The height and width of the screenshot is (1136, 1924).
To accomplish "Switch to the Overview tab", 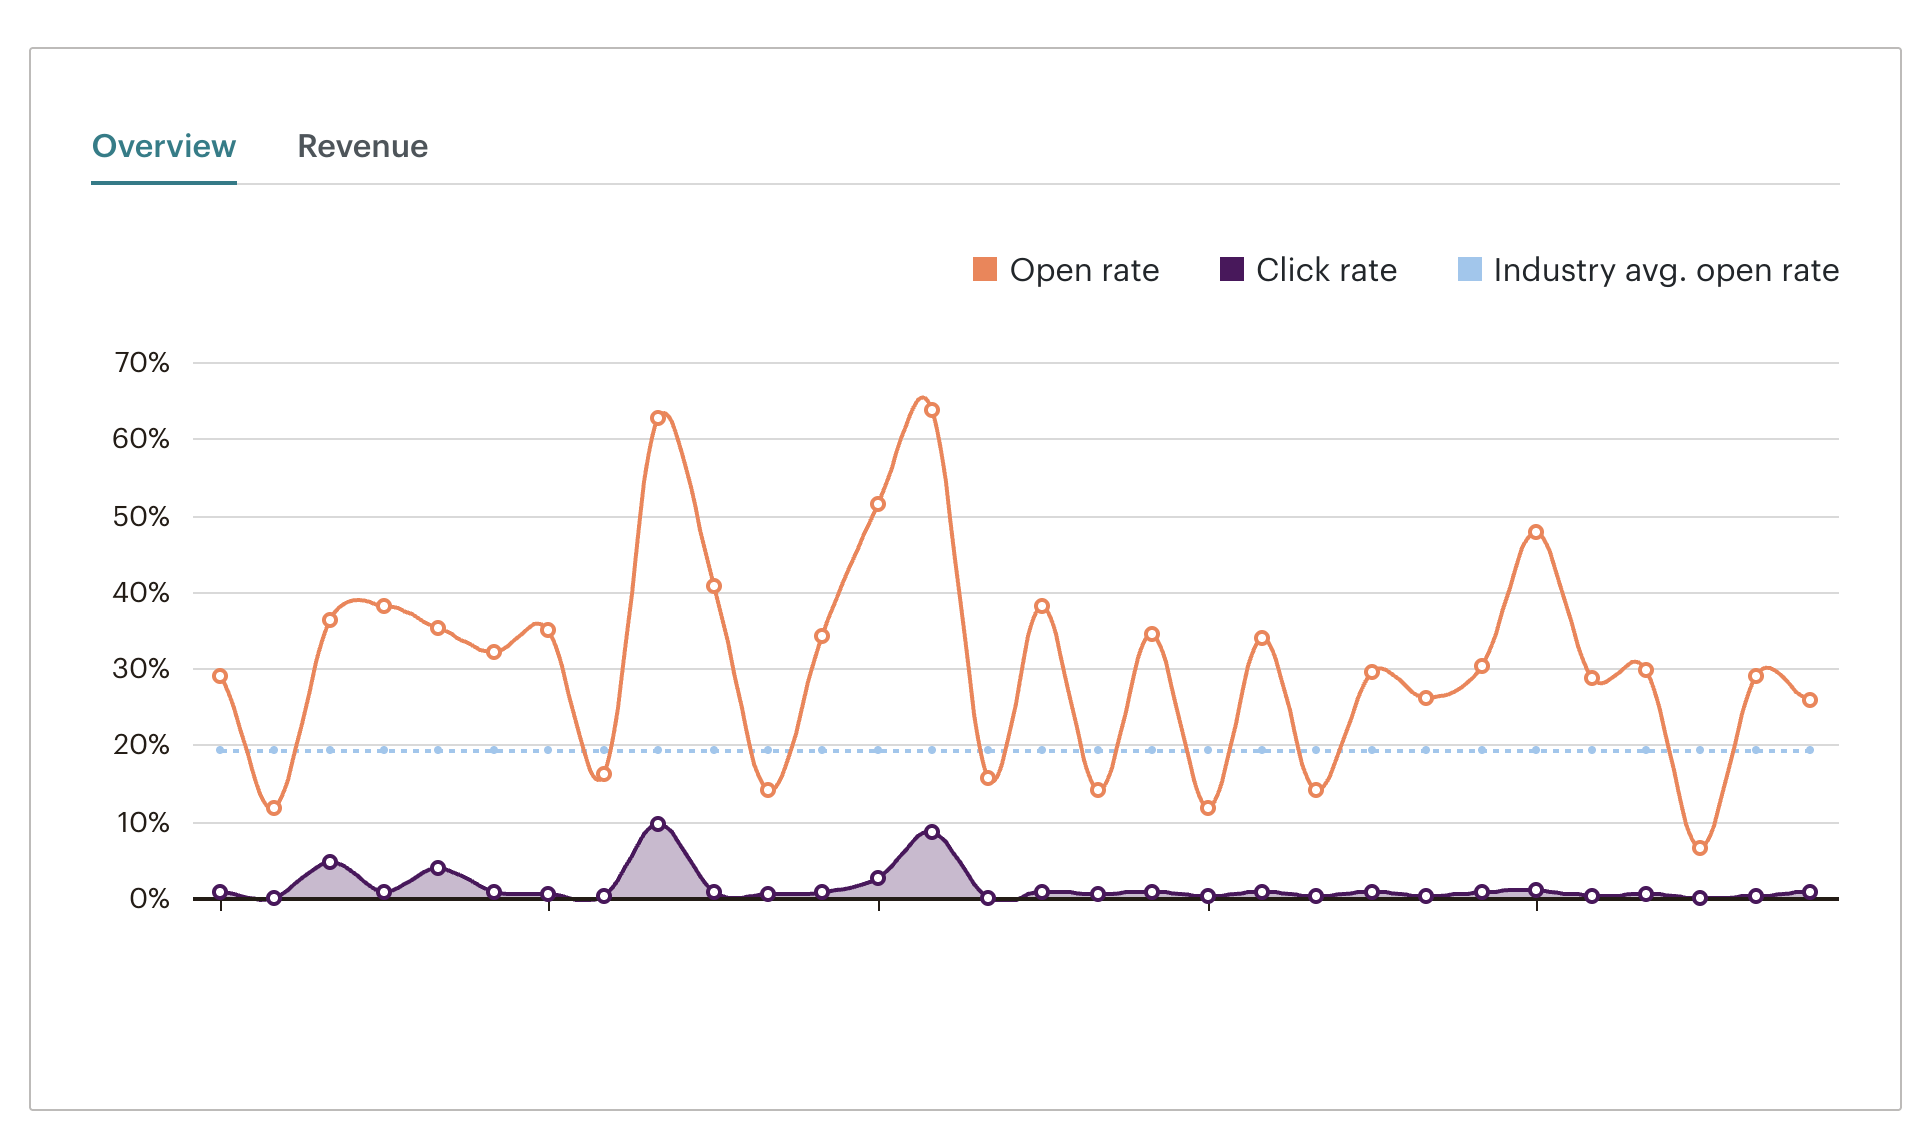I will pos(164,147).
